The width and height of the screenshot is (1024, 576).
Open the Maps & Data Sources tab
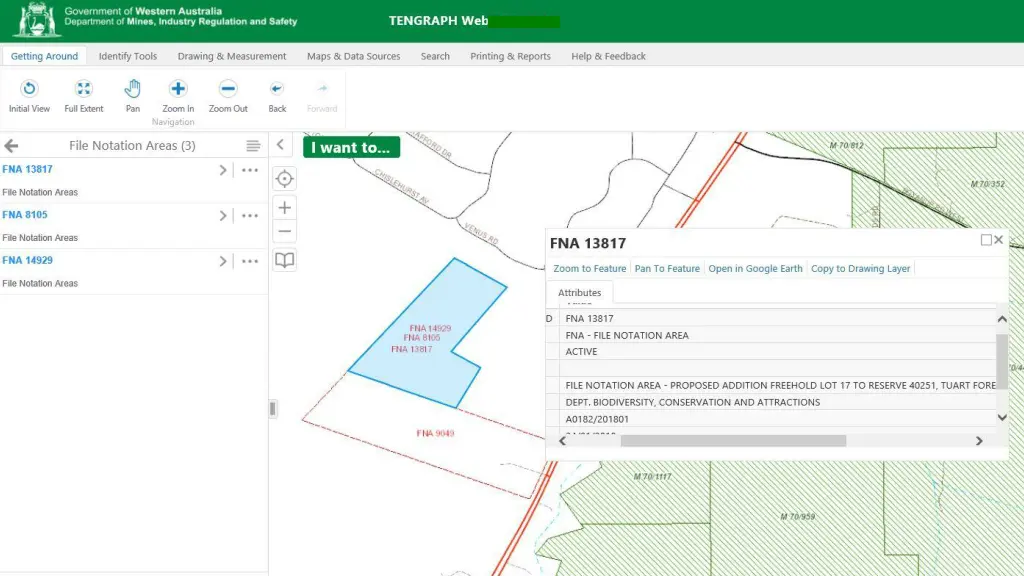click(x=353, y=56)
